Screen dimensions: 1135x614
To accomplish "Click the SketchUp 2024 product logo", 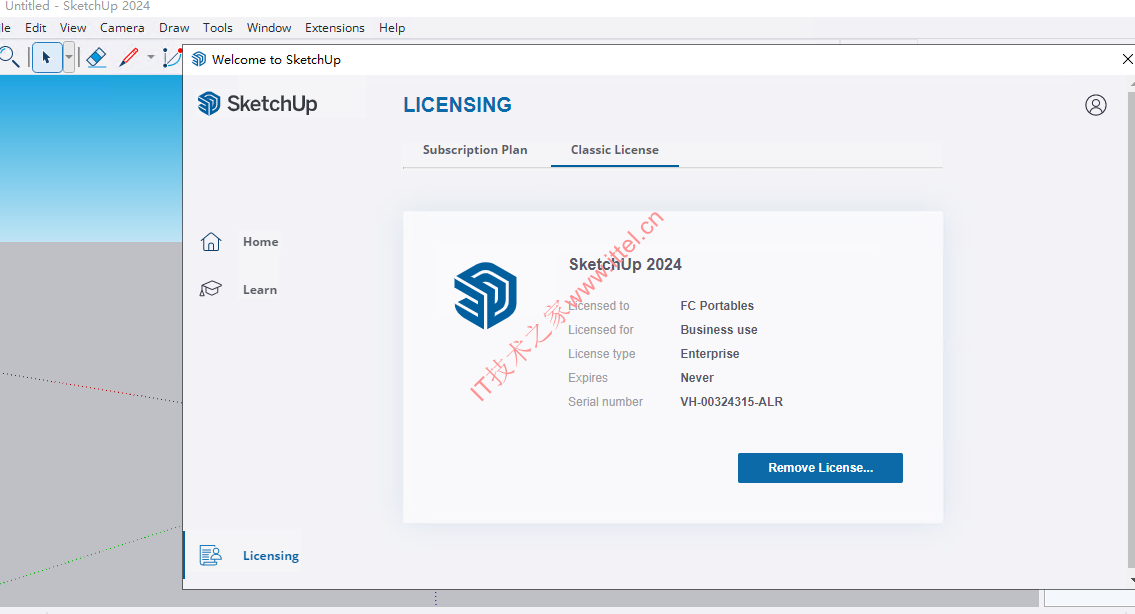I will [486, 295].
